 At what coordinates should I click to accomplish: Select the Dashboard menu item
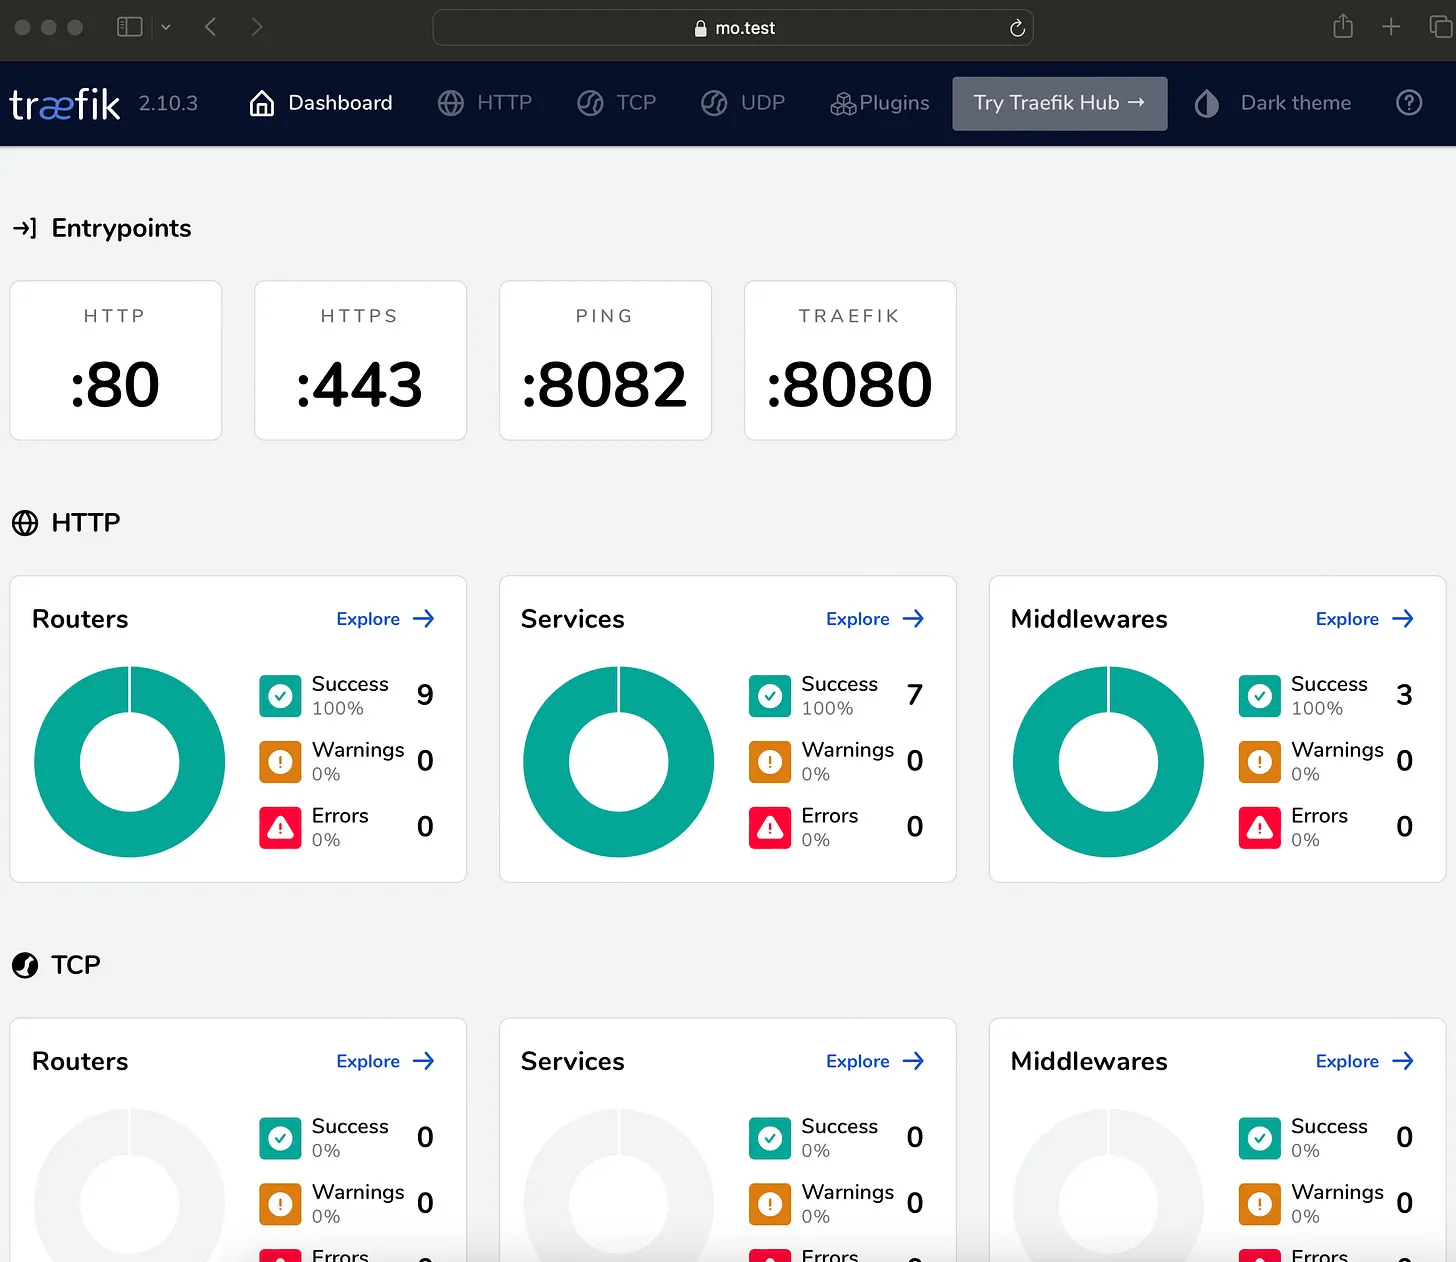(340, 103)
